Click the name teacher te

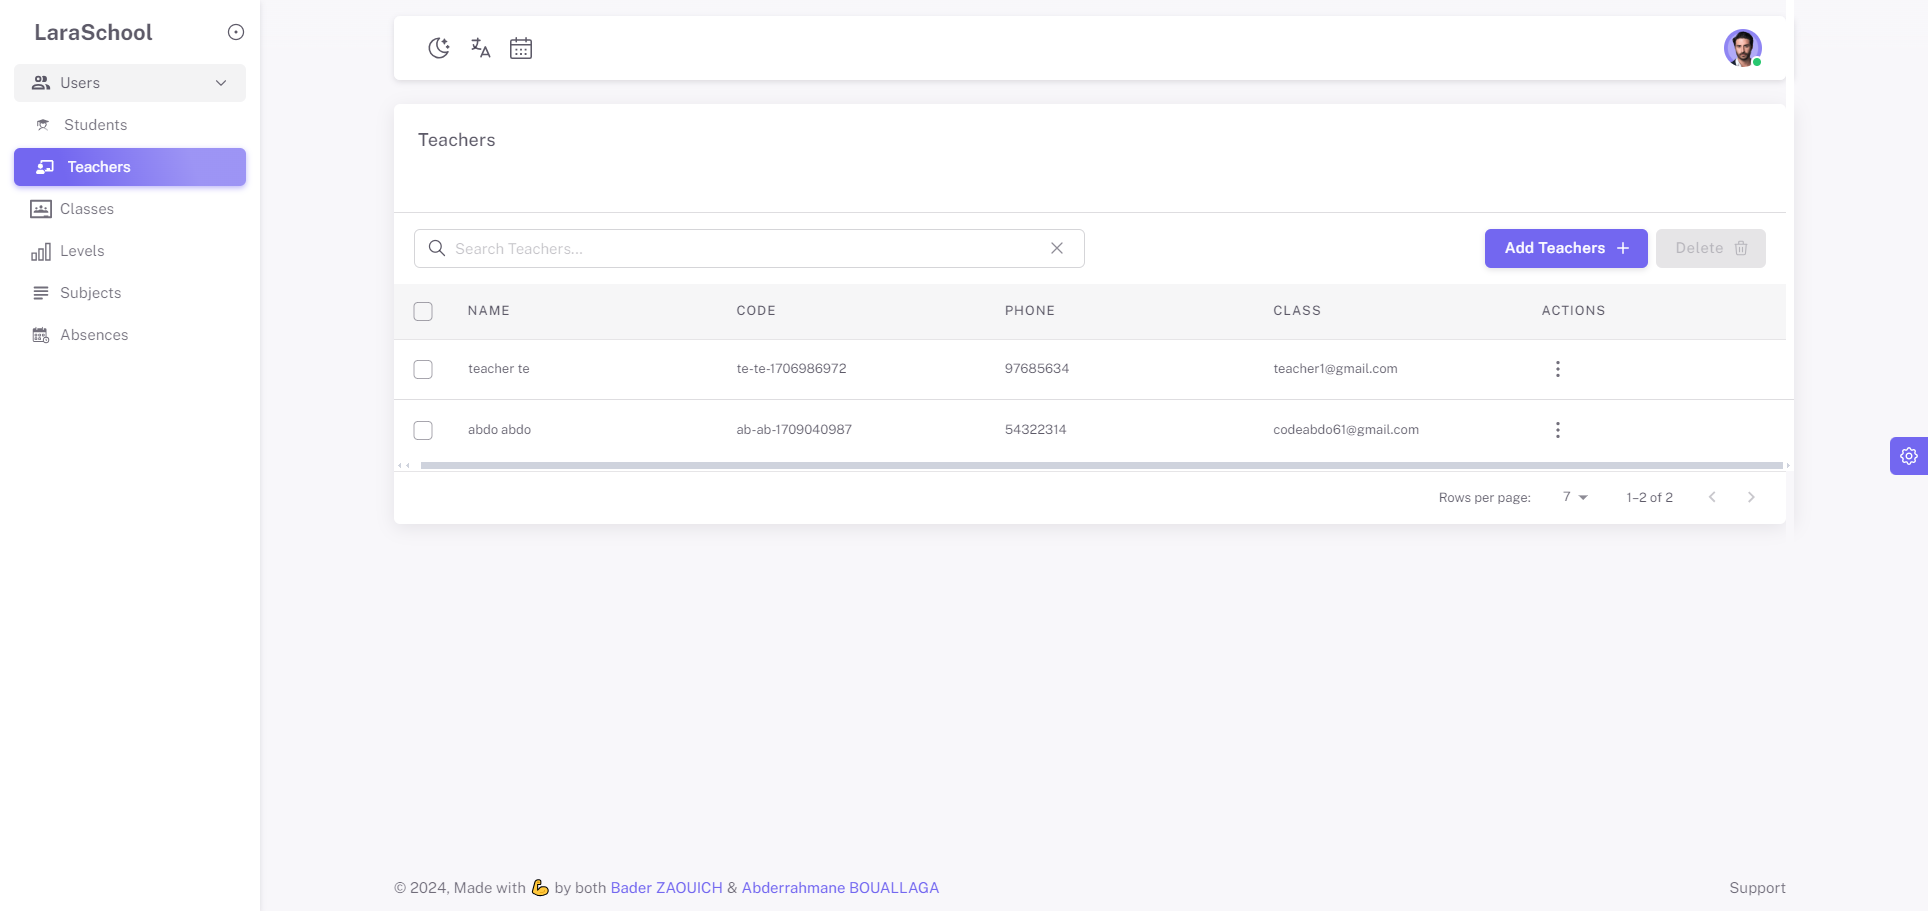499,369
